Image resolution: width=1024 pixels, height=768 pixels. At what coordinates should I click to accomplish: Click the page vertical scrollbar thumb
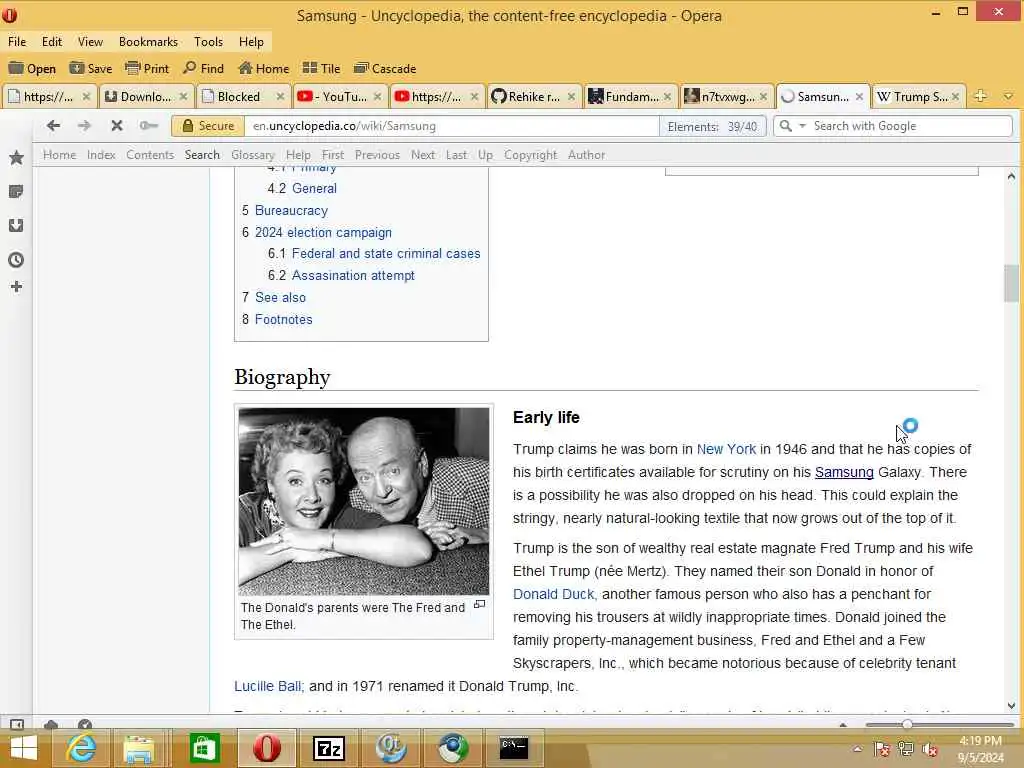pos(1011,283)
